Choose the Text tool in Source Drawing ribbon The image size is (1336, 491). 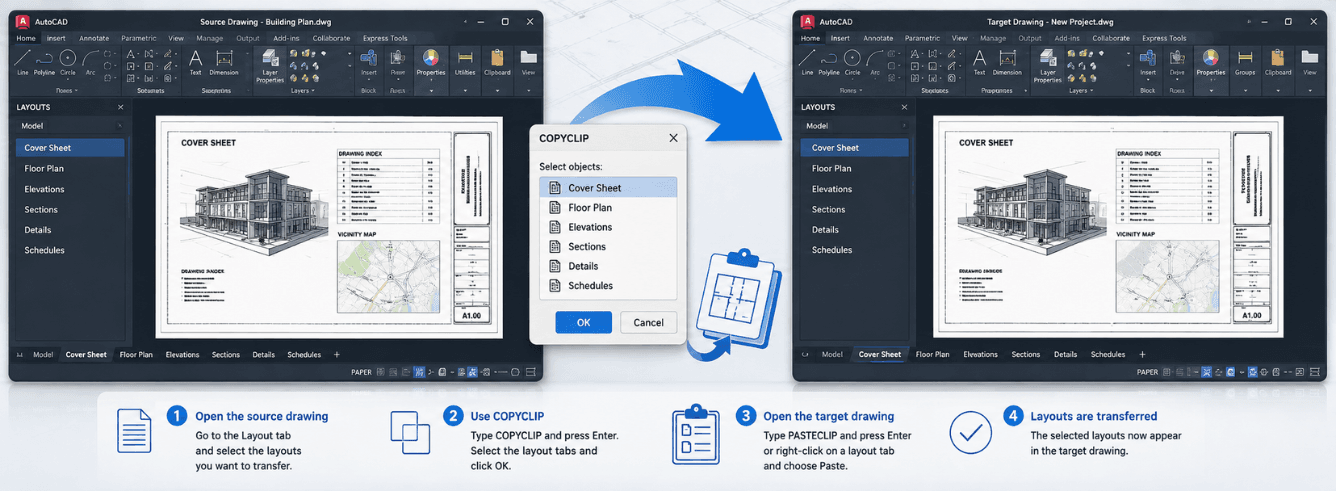point(195,62)
